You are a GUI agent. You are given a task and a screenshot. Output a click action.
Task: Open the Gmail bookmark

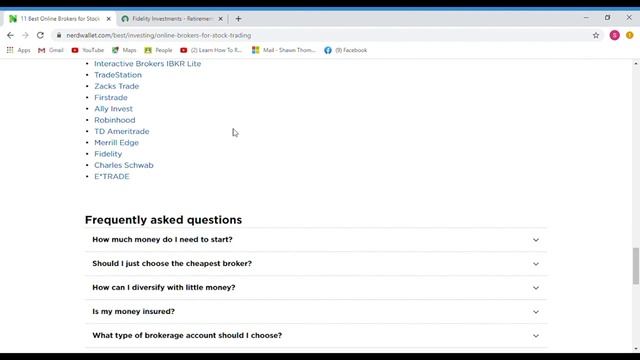(x=51, y=50)
